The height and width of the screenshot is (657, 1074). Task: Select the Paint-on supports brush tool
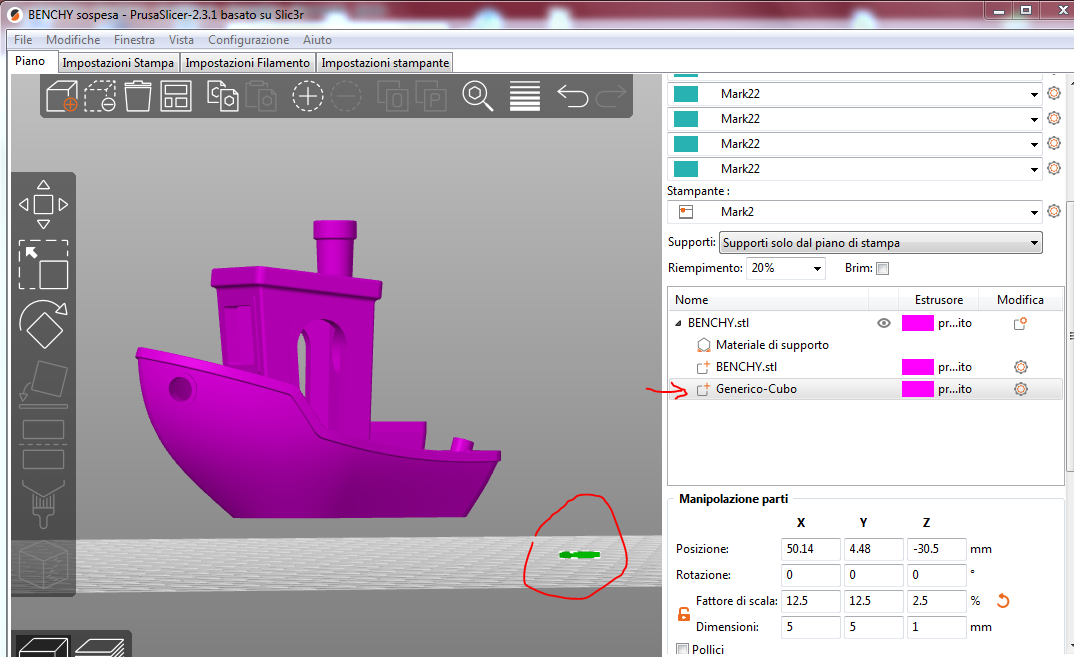(x=43, y=504)
